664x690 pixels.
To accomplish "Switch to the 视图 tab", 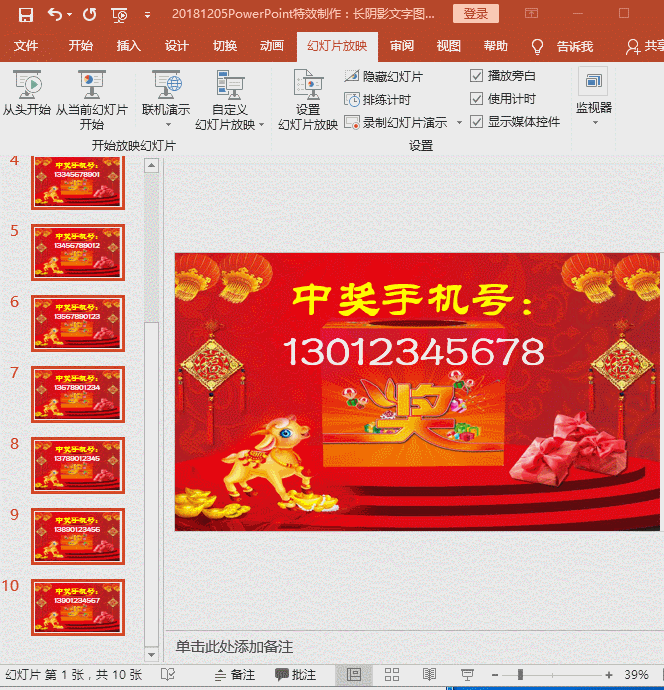I will 448,46.
